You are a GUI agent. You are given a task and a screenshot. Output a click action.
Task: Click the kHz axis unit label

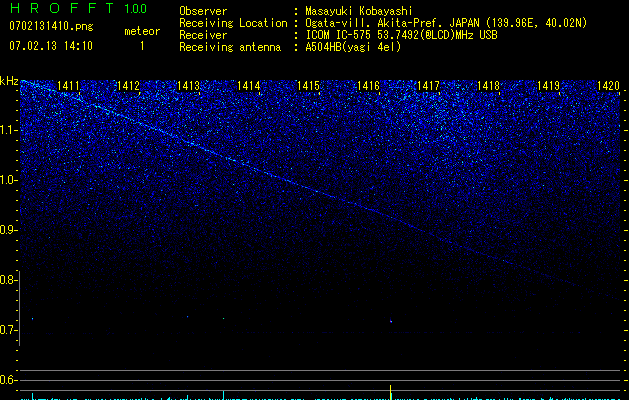(x=9, y=81)
